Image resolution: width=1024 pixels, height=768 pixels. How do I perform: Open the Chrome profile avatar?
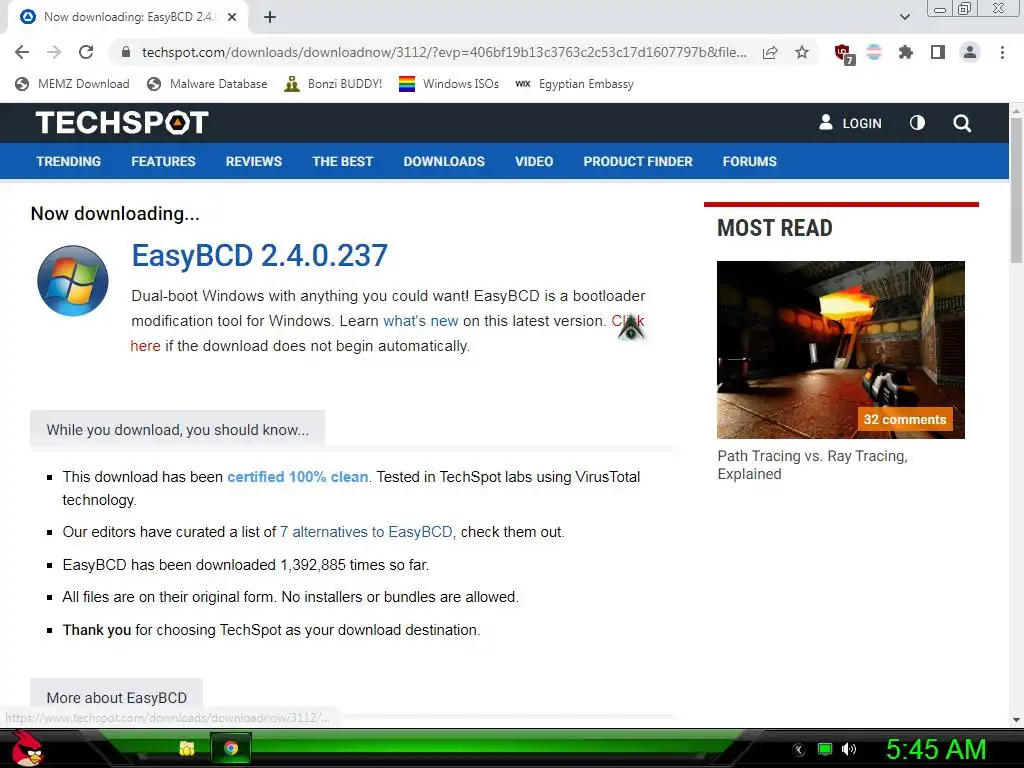coord(970,52)
